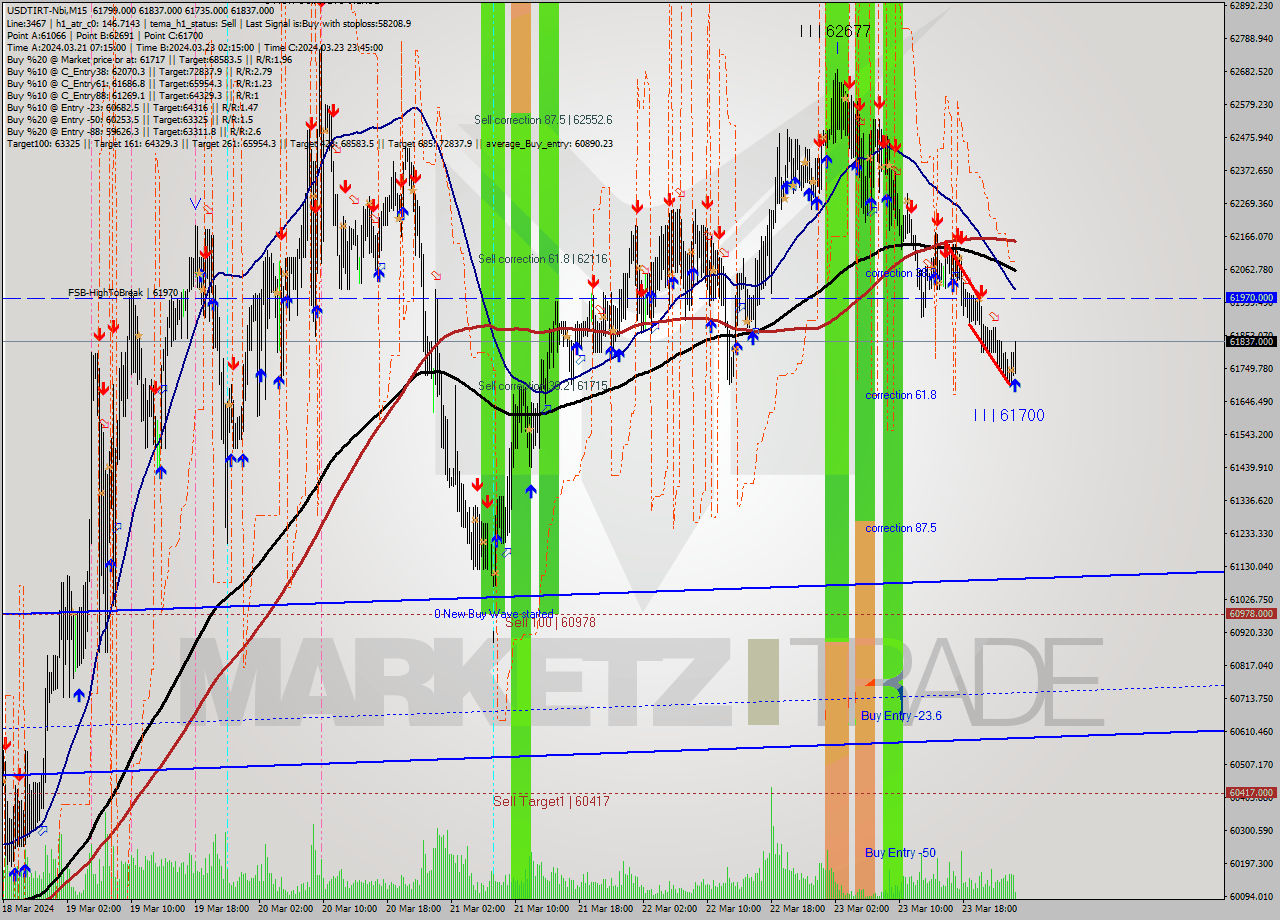
Task: Click the blue correction 61.8 label
Action: pyautogui.click(x=901, y=395)
